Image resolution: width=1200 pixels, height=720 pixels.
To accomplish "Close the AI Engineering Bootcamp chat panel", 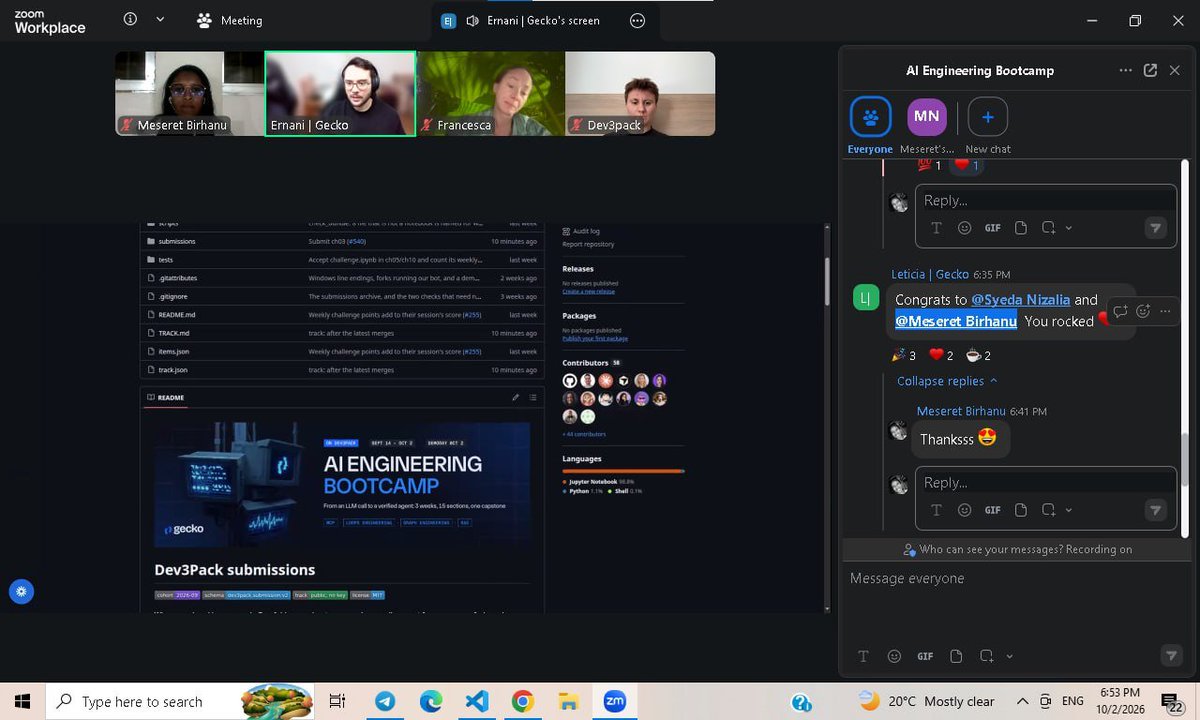I will coord(1175,70).
